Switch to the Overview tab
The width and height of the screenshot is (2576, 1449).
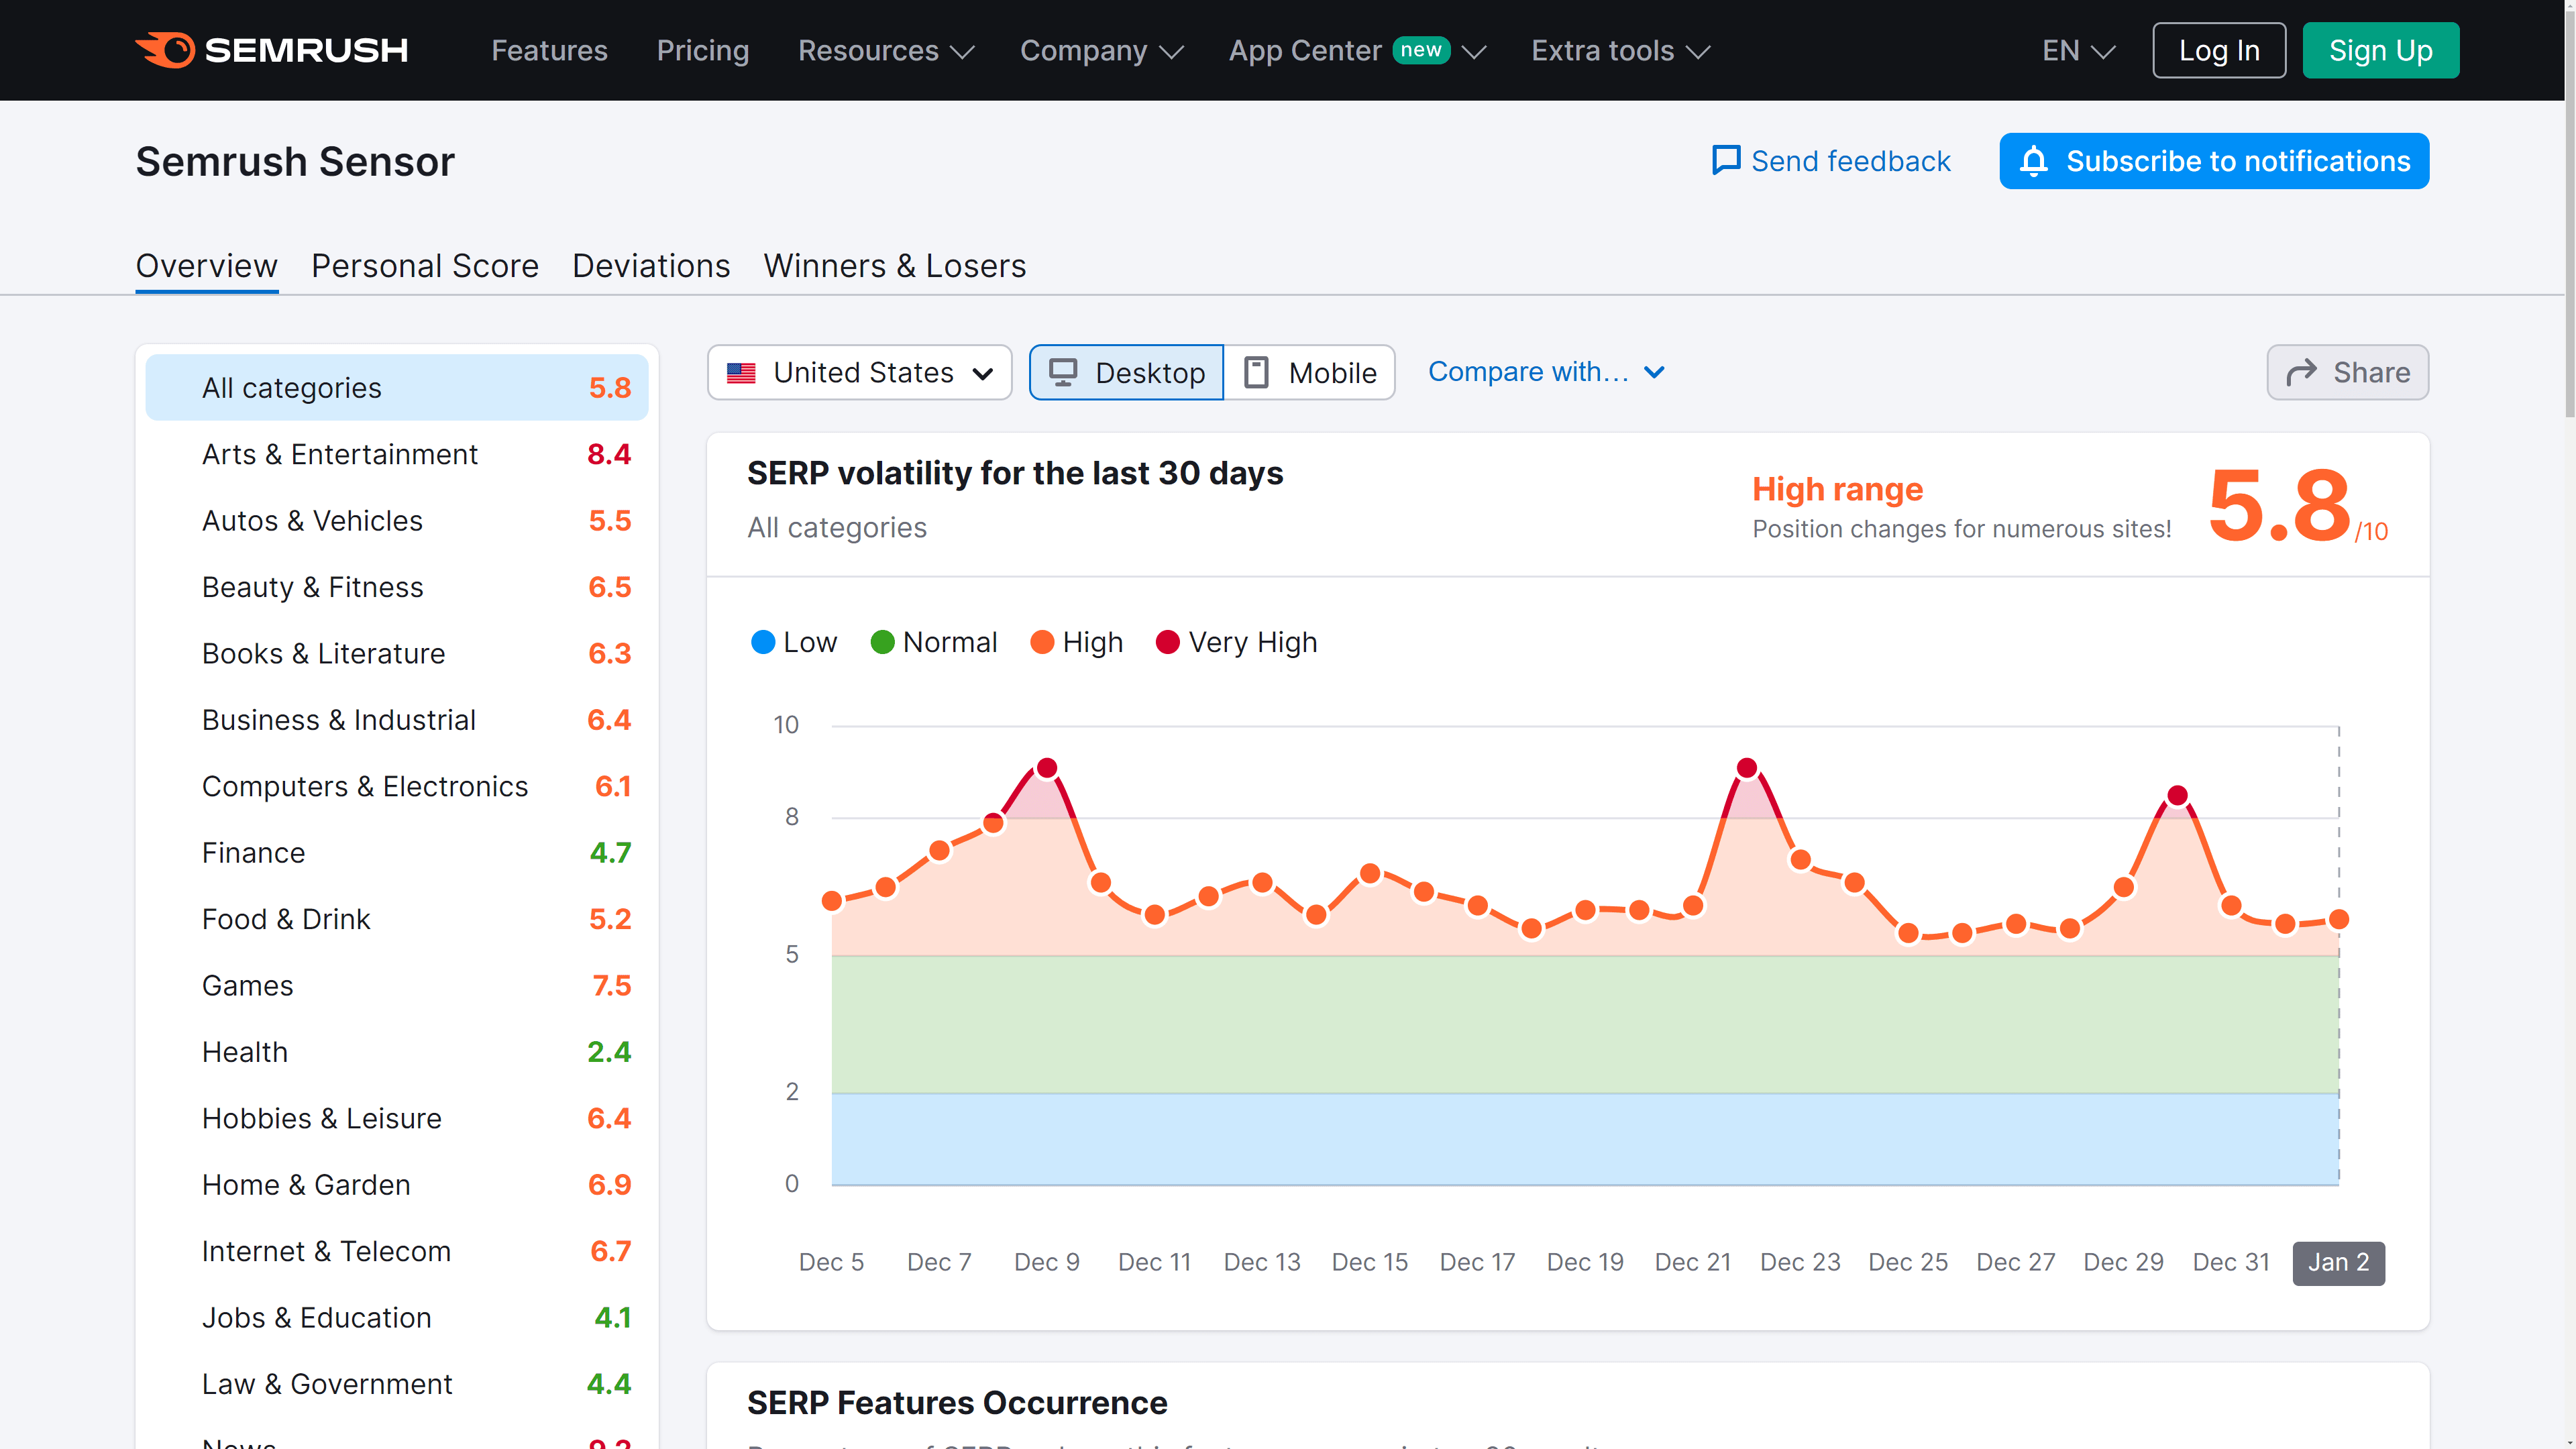click(x=206, y=266)
